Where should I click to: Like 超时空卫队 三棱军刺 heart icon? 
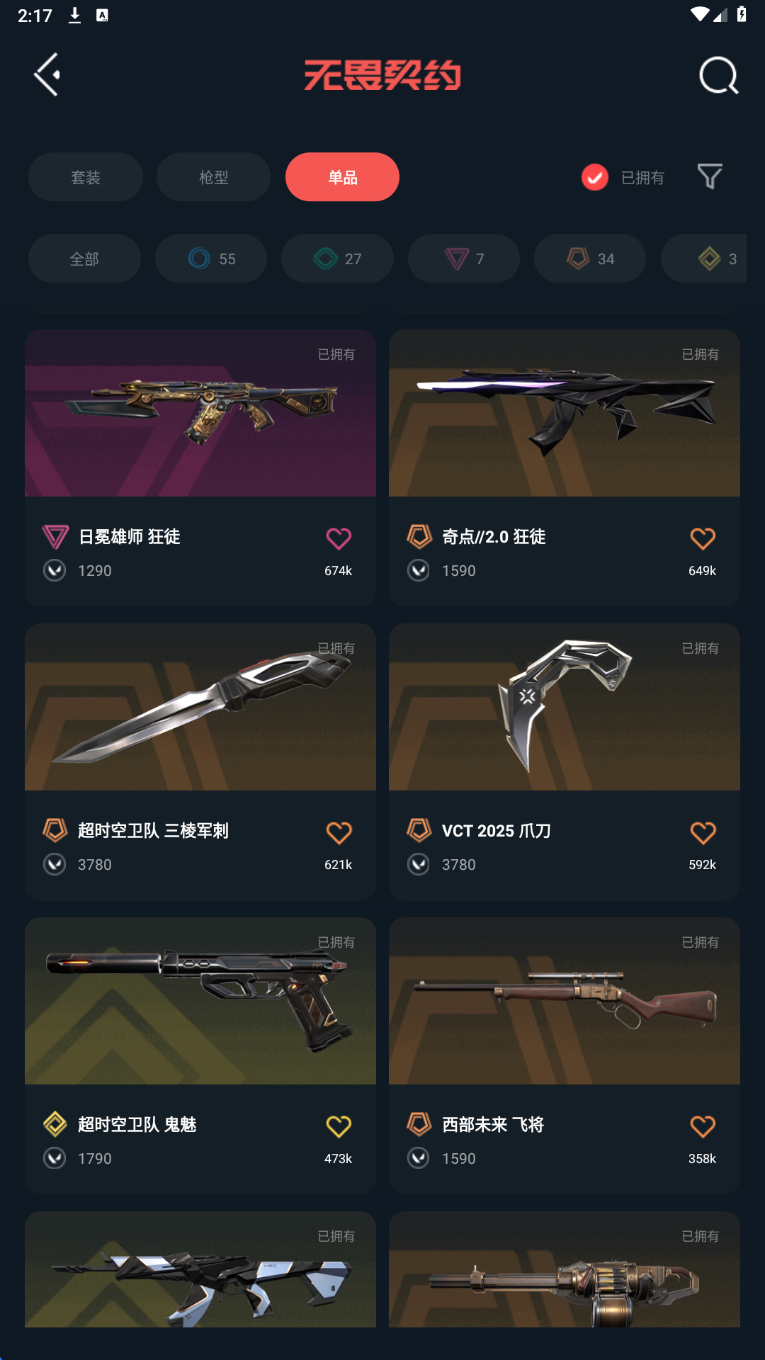click(x=339, y=832)
